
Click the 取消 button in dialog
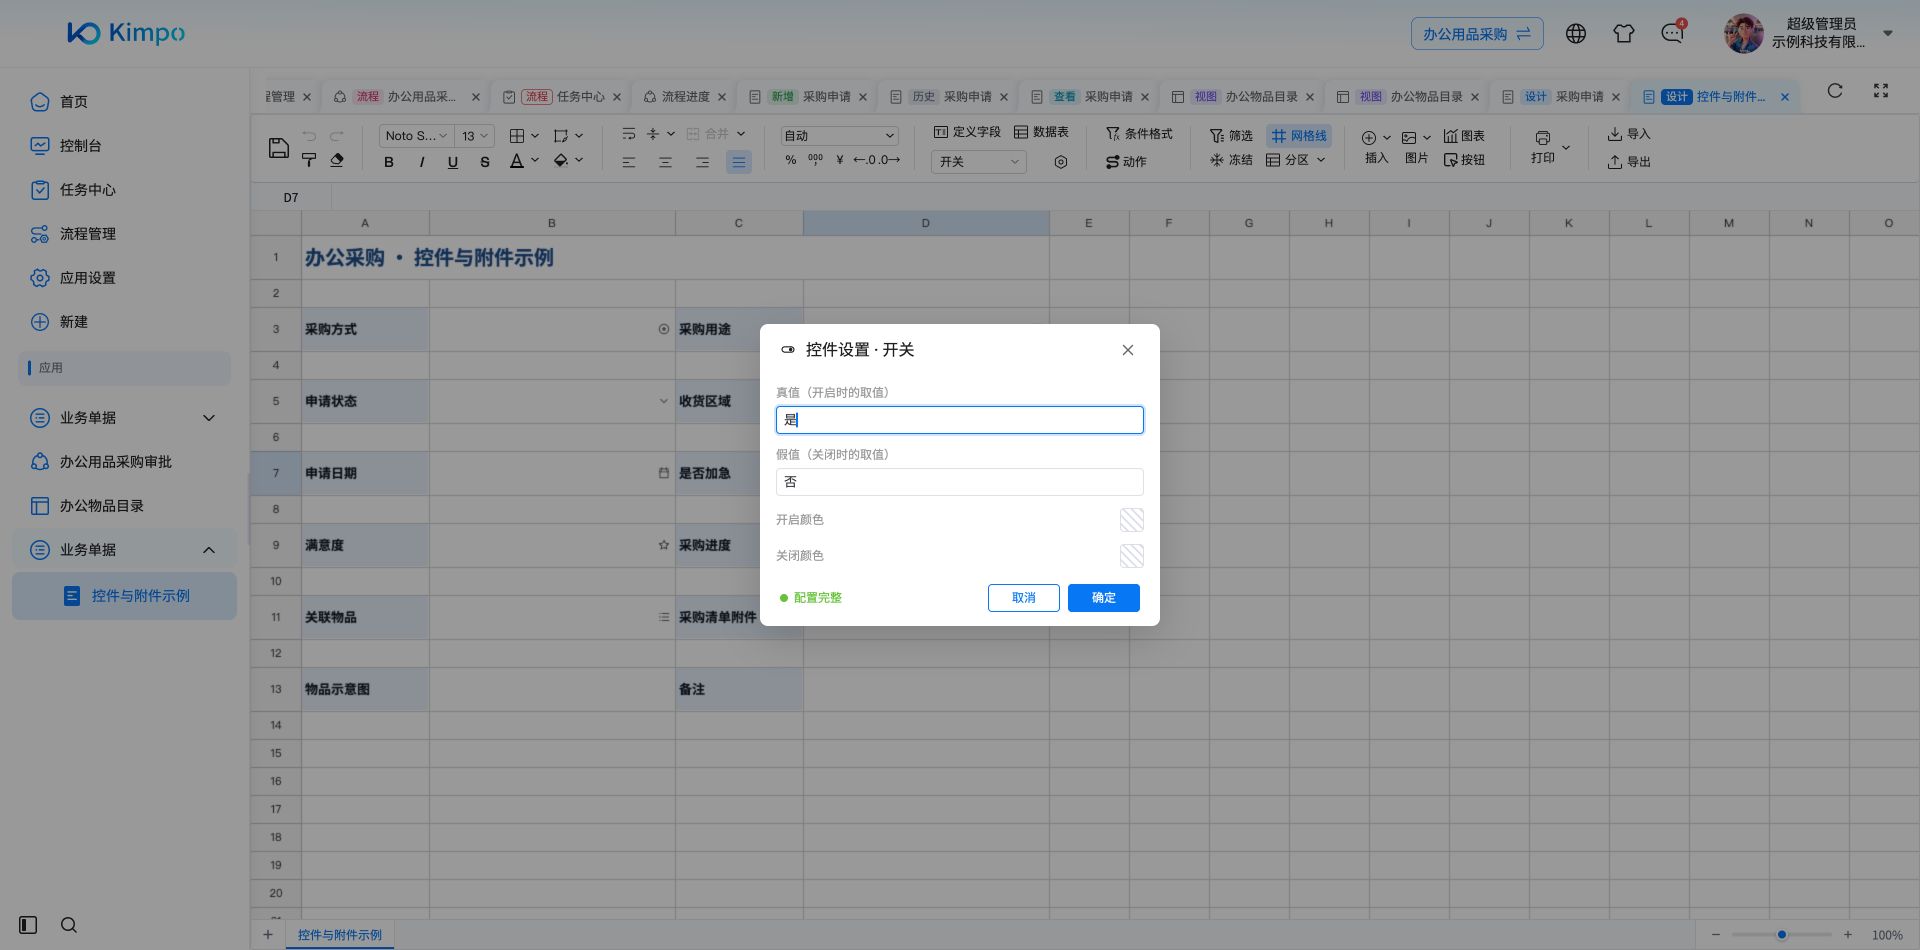click(x=1024, y=598)
